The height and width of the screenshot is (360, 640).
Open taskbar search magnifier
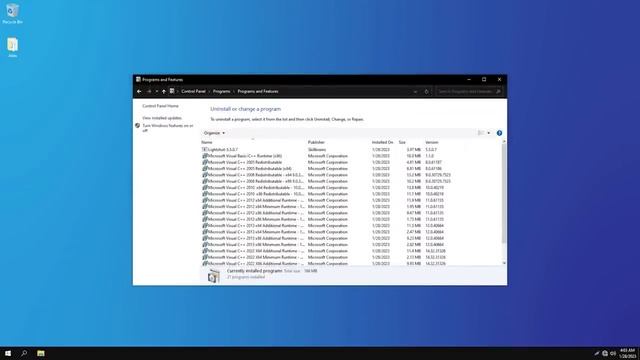(24, 353)
